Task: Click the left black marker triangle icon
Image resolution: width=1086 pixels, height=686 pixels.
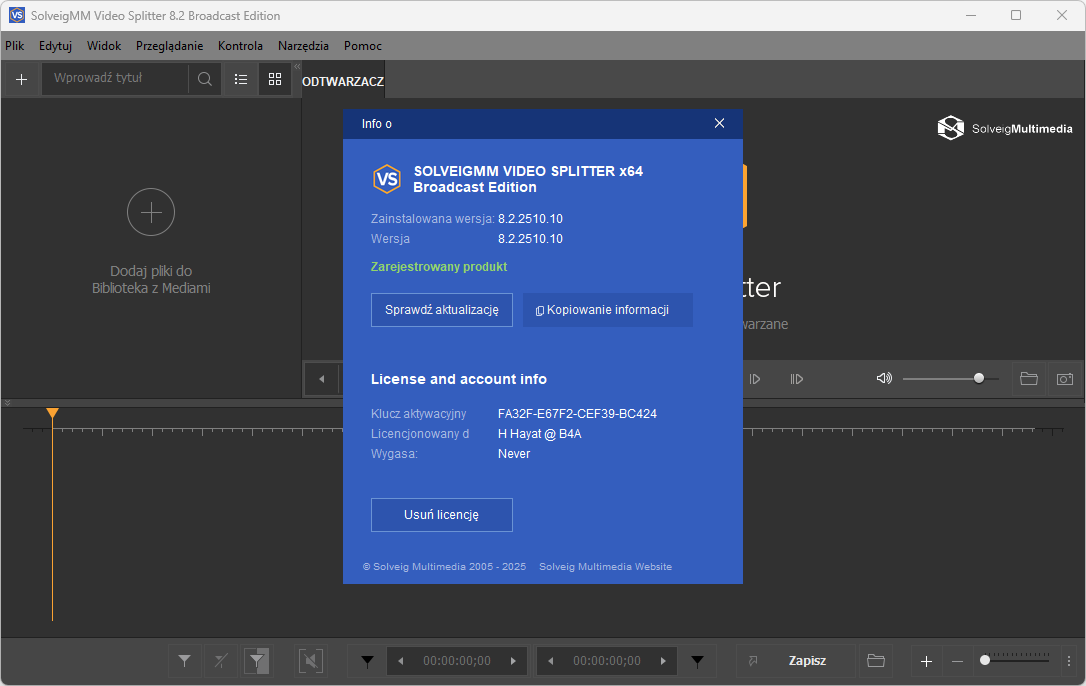Action: tap(368, 662)
